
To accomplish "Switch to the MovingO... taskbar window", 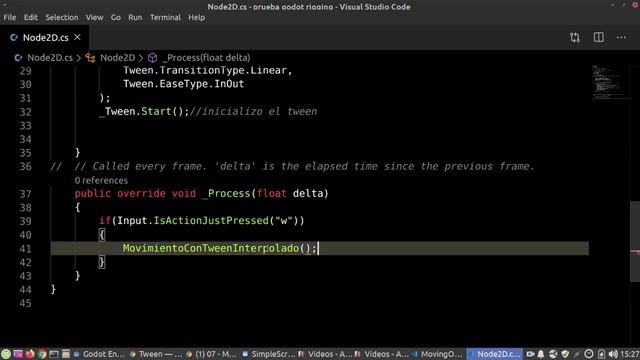I will coord(437,354).
